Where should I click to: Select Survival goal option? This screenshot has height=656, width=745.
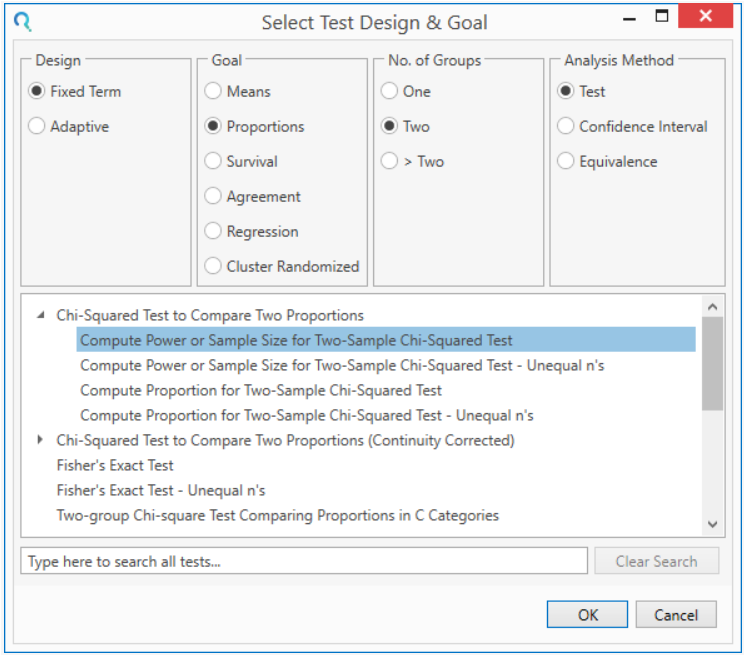pos(213,161)
